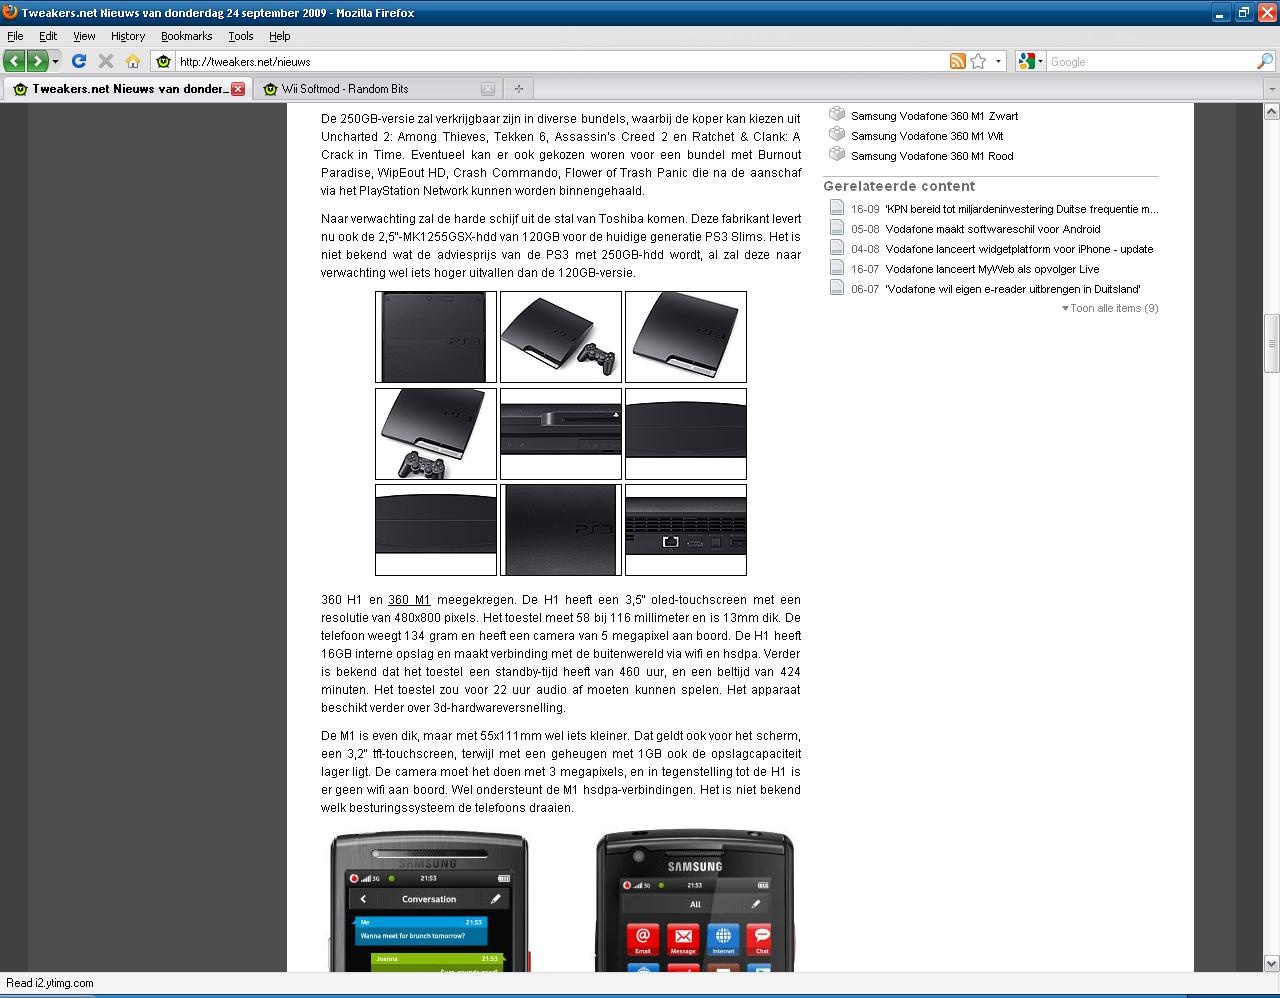This screenshot has width=1280, height=998.
Task: Open the 'Vodafone wil eigen e-reader' article link
Action: tap(1013, 289)
